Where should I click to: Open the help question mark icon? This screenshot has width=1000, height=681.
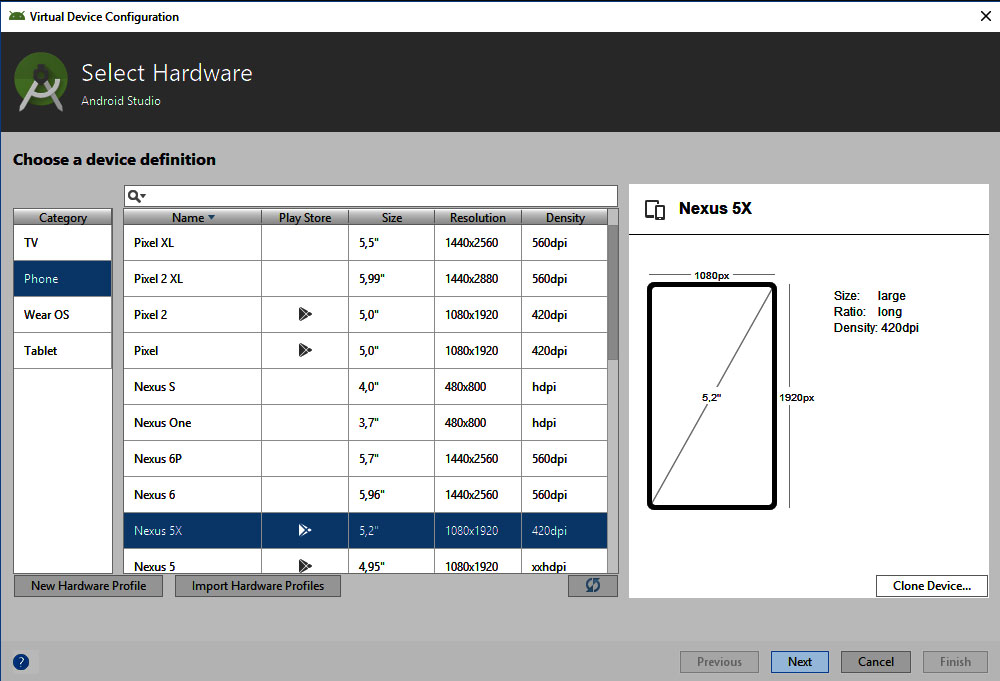tap(21, 661)
